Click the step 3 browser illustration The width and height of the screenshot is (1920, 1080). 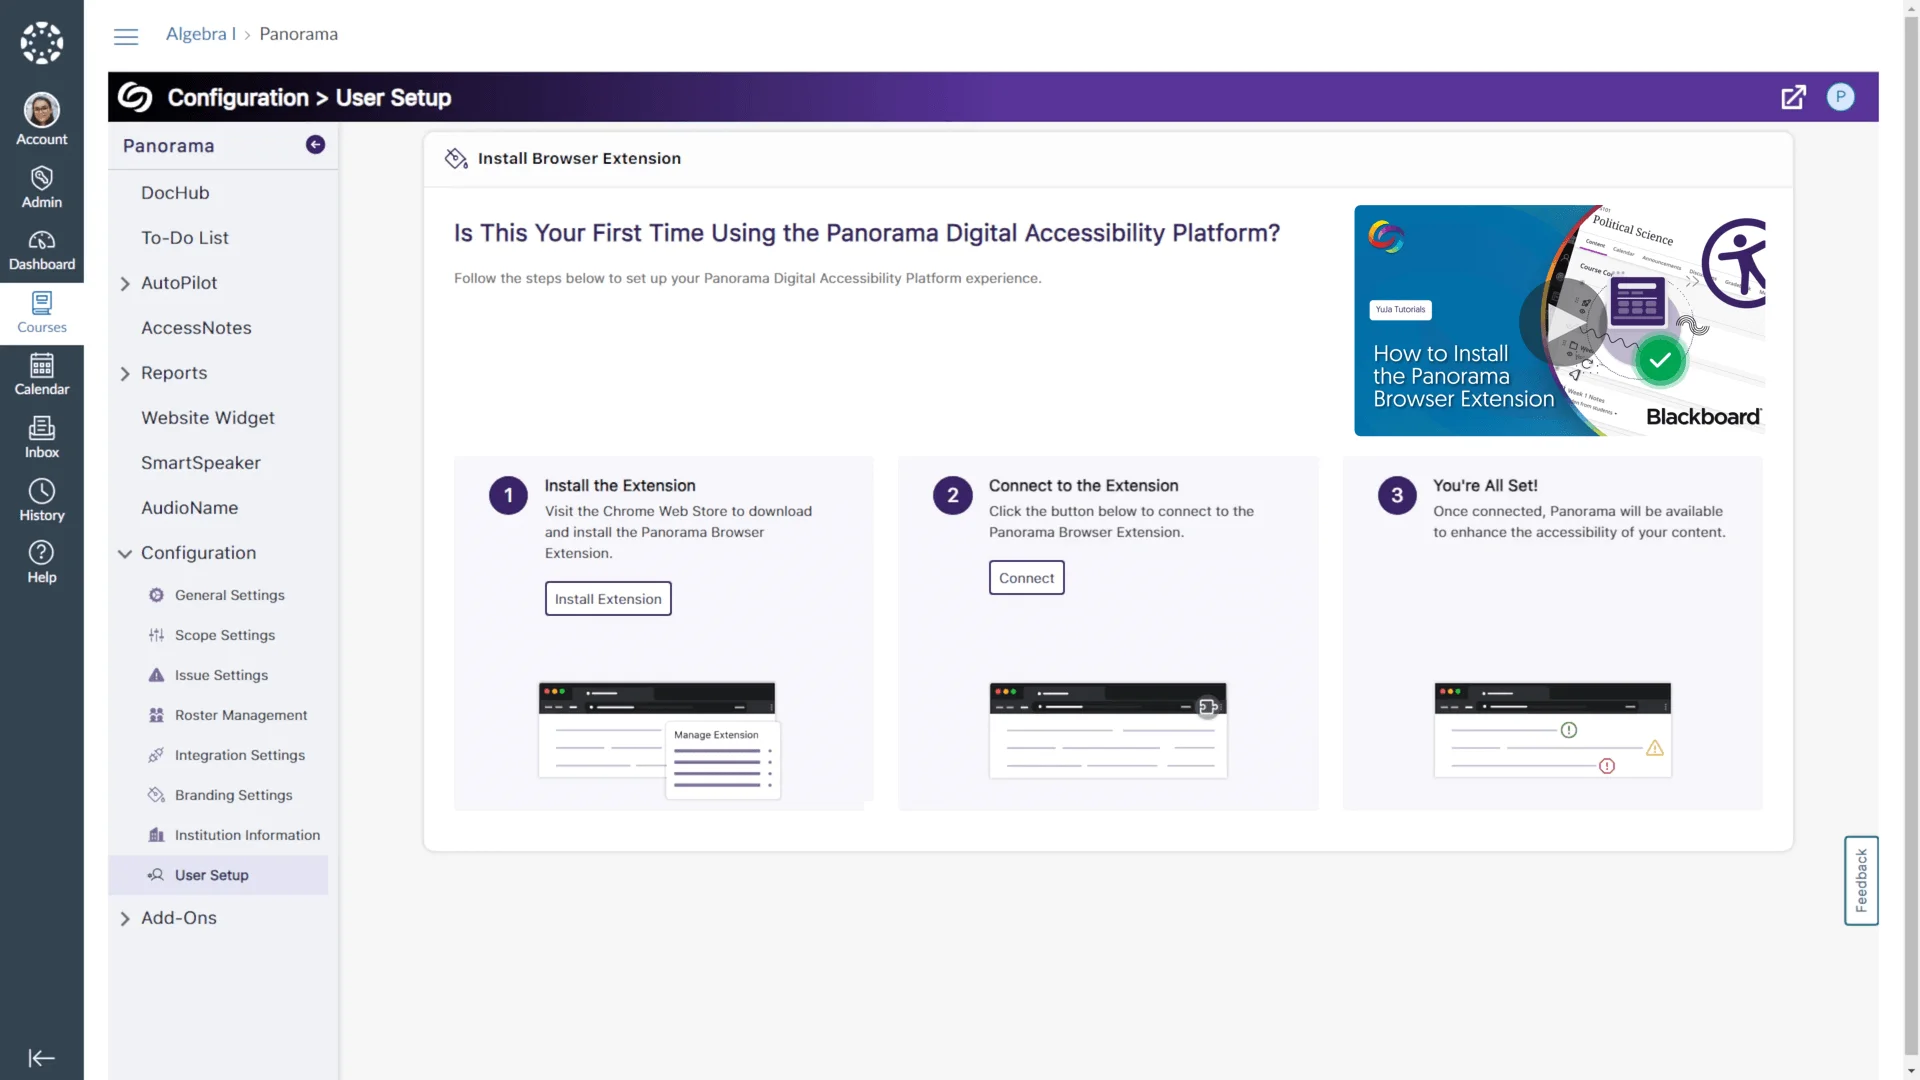click(1553, 731)
